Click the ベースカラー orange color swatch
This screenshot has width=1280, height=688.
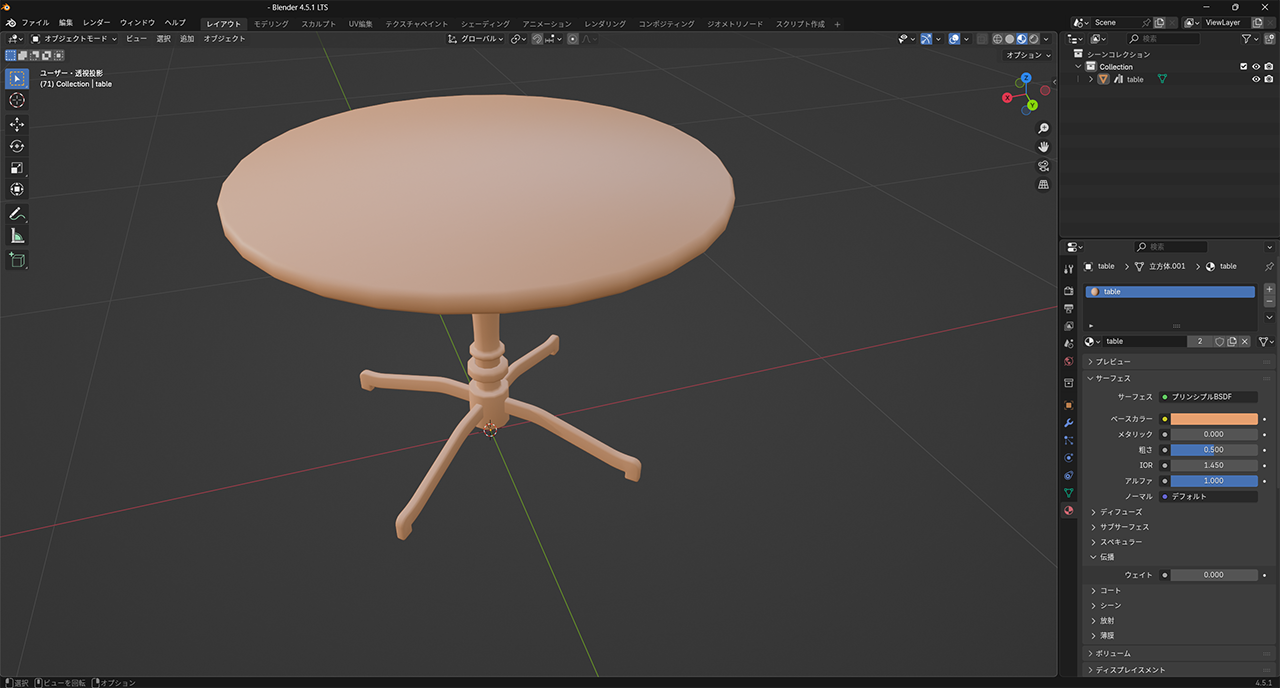pos(1213,419)
